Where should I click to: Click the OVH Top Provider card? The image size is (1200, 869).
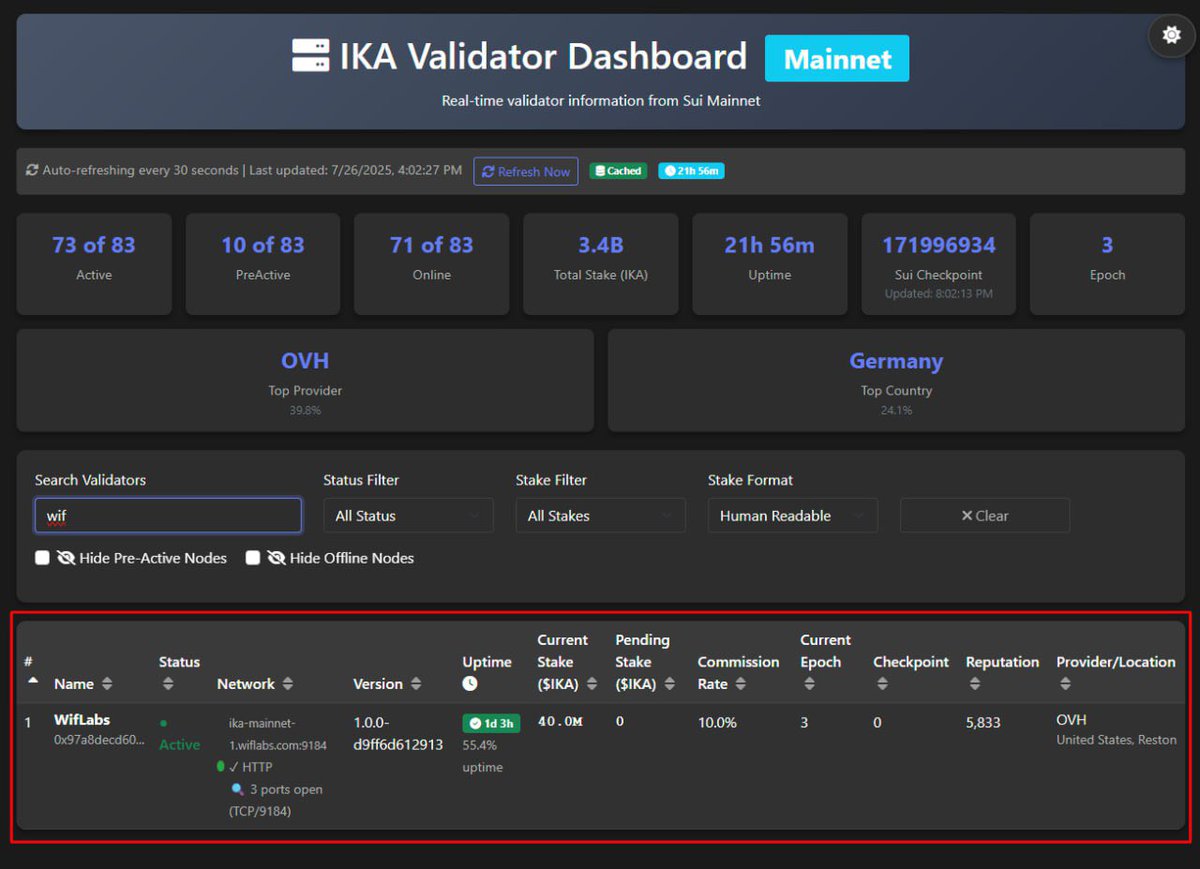click(305, 381)
